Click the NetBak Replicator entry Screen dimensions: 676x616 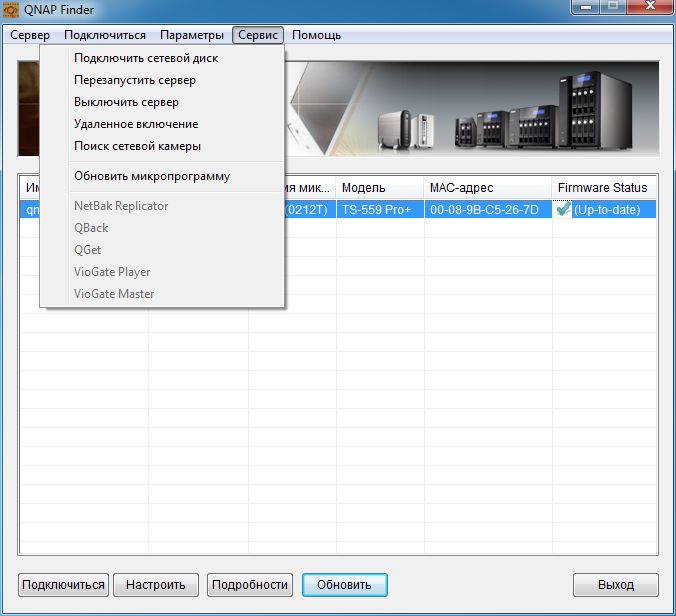coord(162,206)
